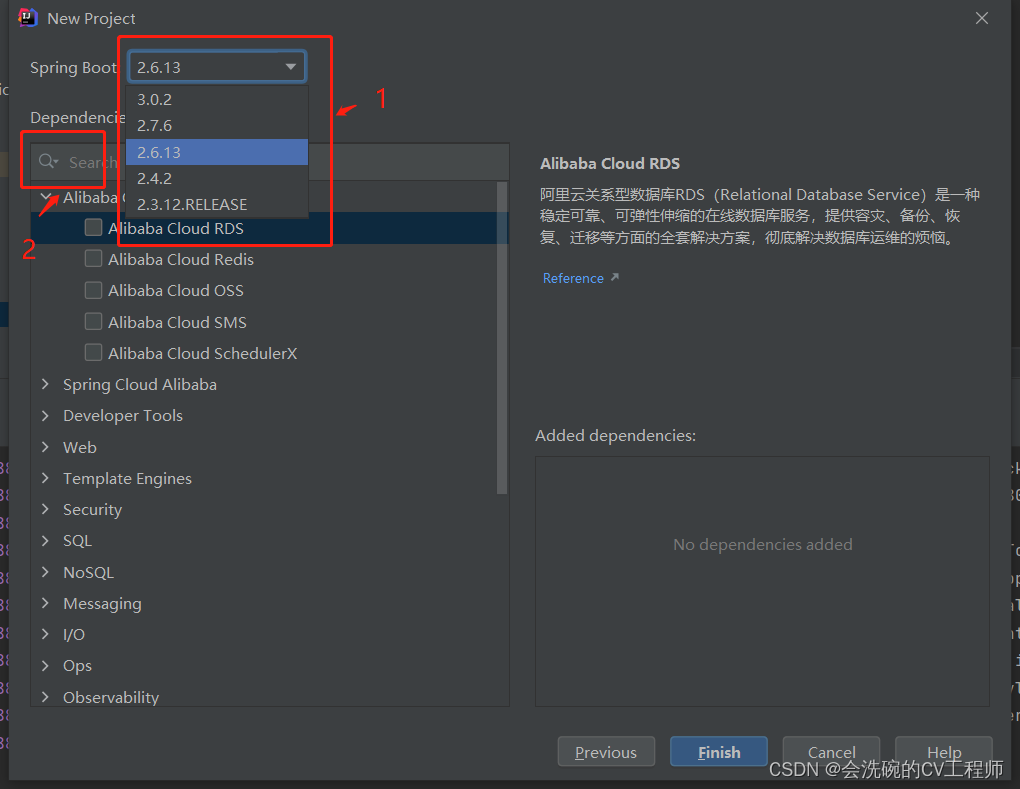Viewport: 1020px width, 789px height.
Task: Check the Alibaba Cloud OSS checkbox
Action: [x=94, y=290]
